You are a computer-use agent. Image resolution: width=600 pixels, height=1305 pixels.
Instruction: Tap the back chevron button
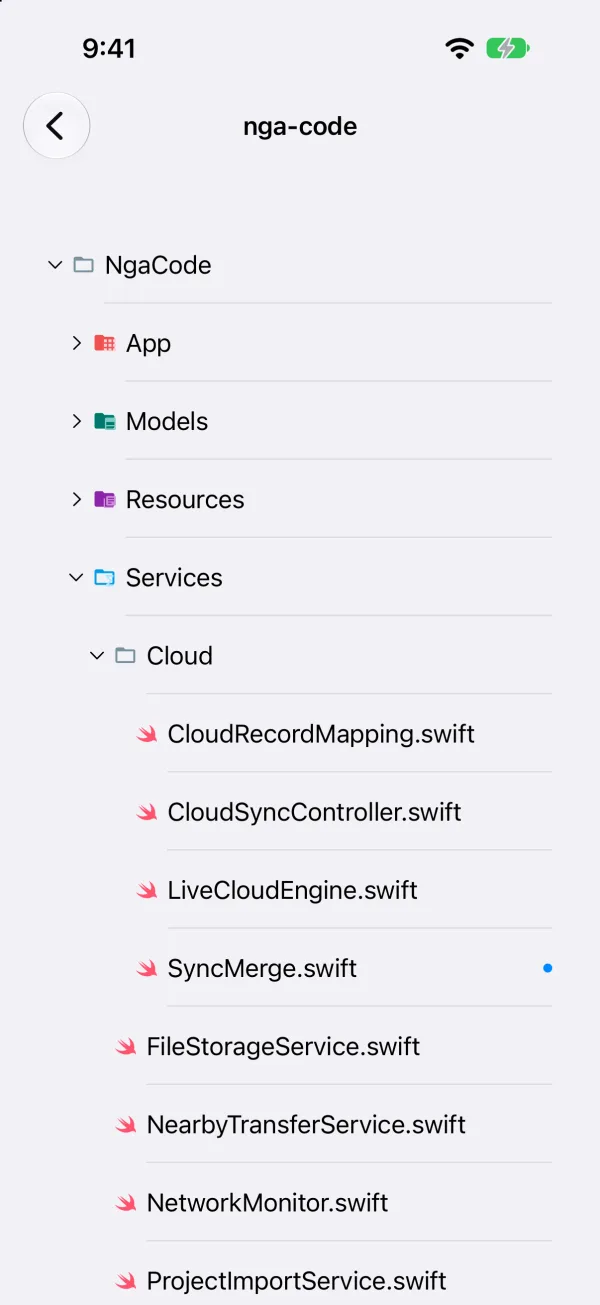[56, 126]
